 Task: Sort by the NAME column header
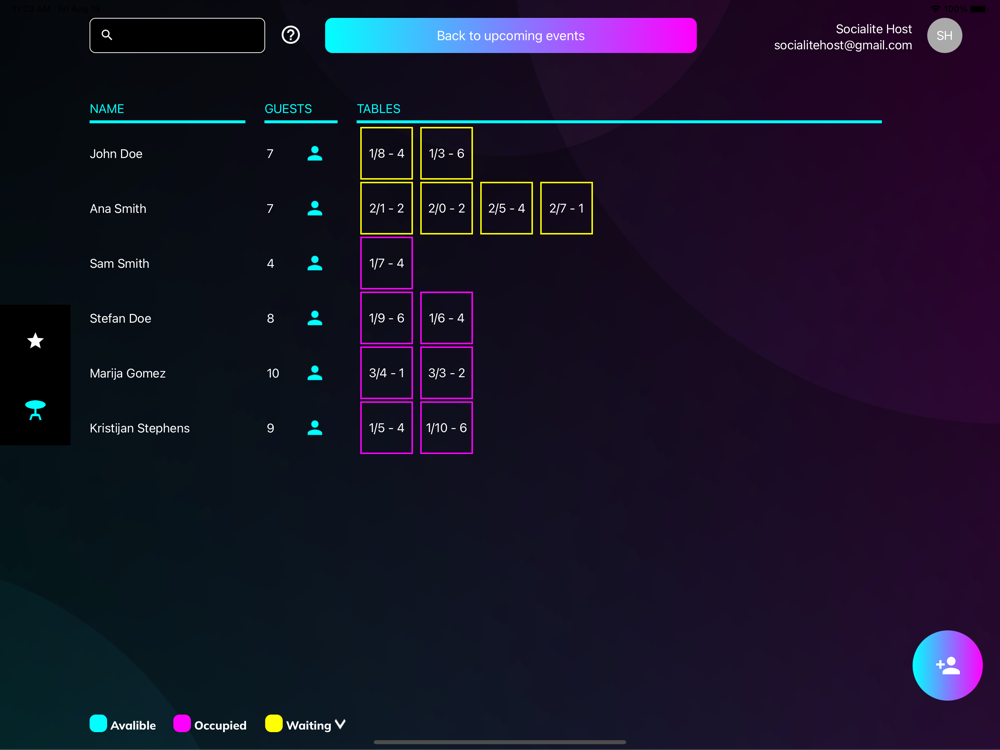point(107,109)
